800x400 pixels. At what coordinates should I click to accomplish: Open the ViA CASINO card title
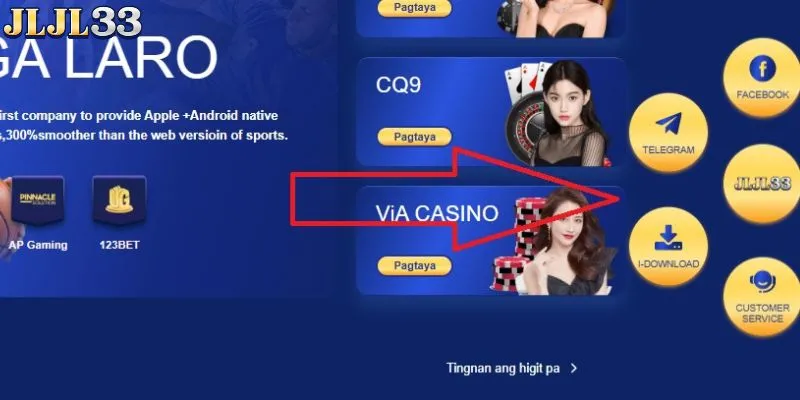point(437,213)
